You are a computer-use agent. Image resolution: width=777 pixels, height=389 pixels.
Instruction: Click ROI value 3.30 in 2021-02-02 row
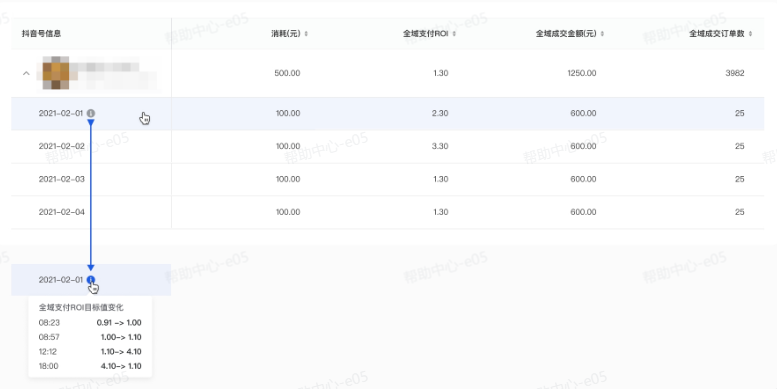pos(440,146)
